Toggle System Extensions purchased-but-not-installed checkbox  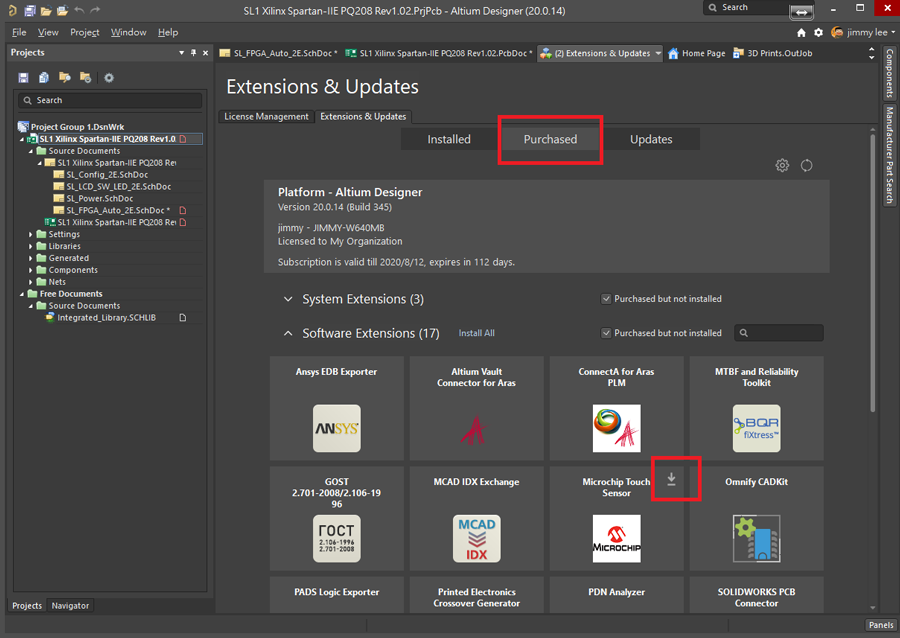[x=606, y=299]
